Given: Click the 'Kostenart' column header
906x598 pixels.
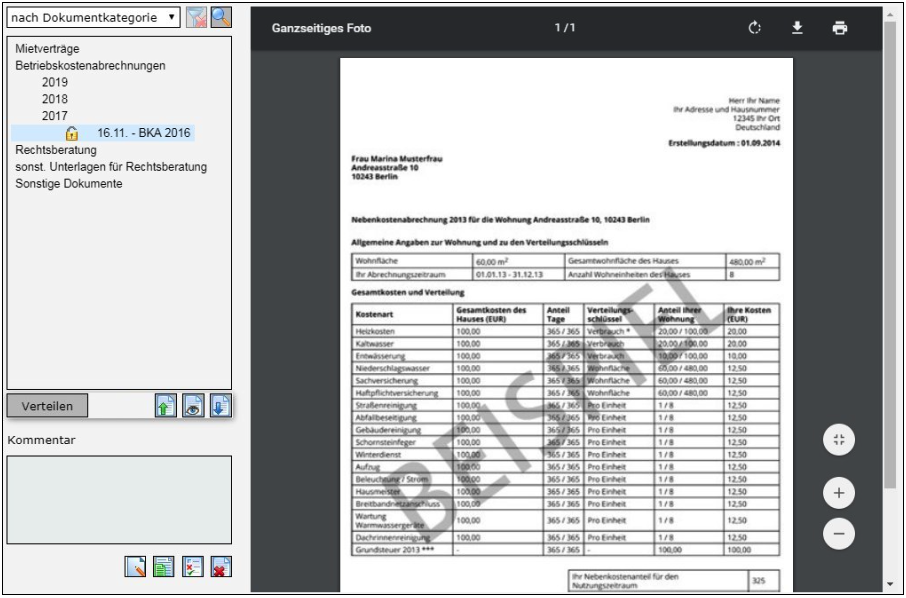Looking at the screenshot, I should pyautogui.click(x=374, y=314).
